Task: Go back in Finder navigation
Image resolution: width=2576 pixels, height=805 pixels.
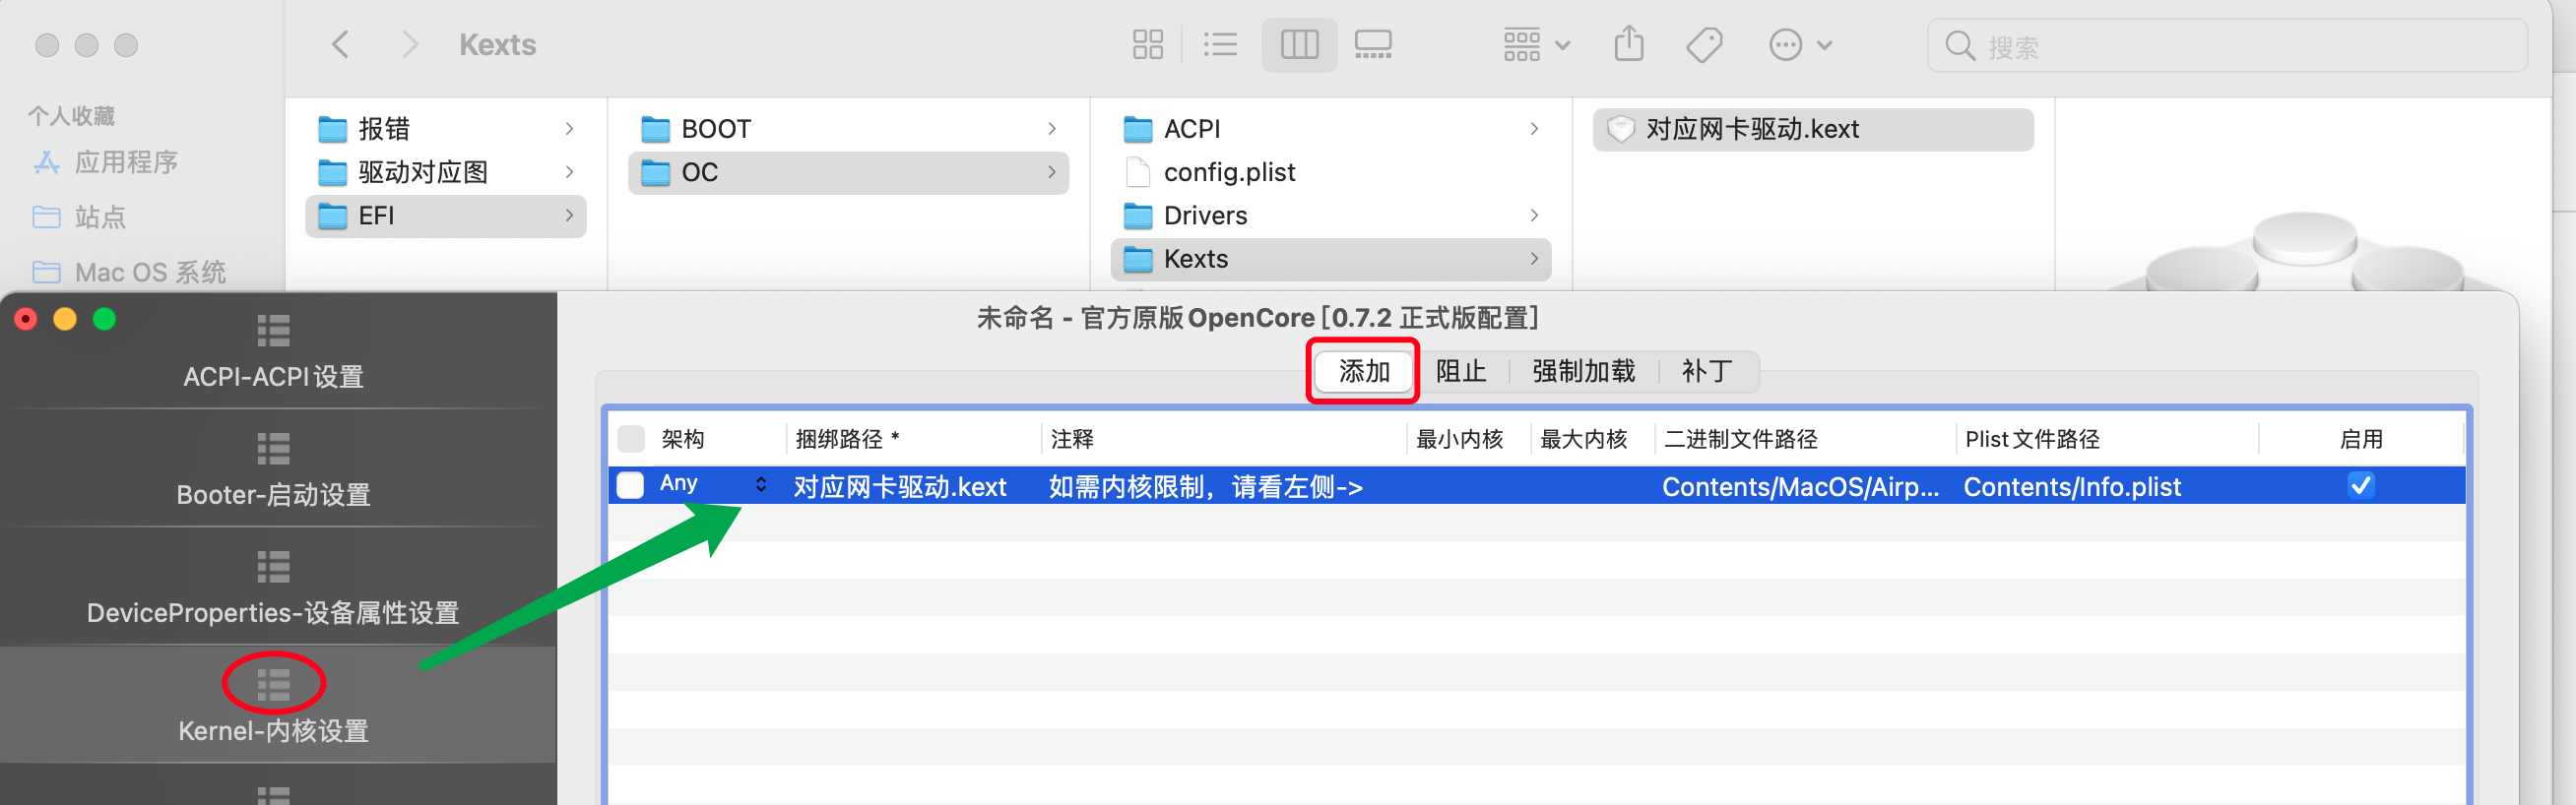Action: 341,45
